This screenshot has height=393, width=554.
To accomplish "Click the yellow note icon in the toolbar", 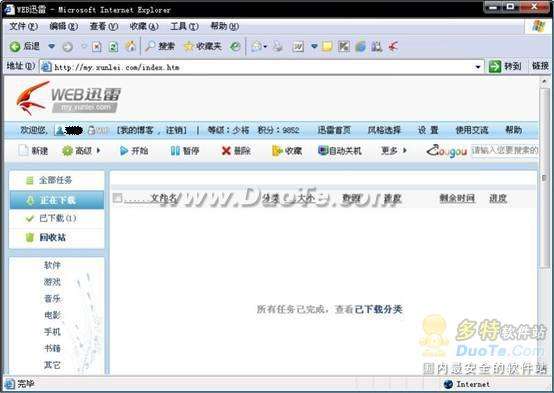I will (327, 47).
